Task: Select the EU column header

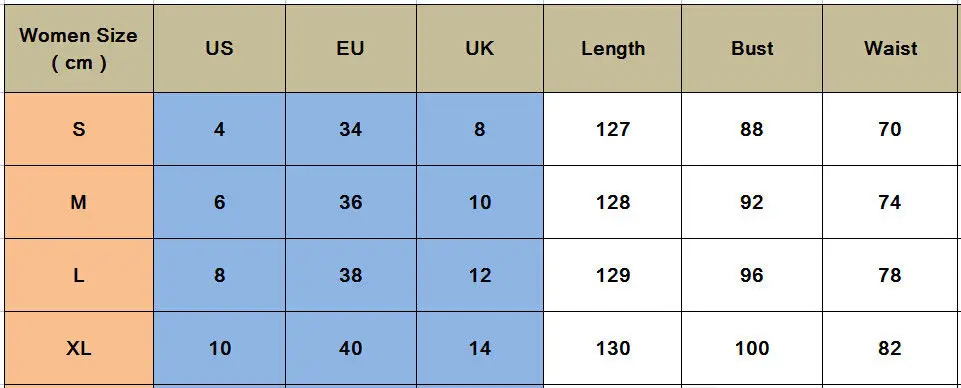Action: click(x=351, y=49)
